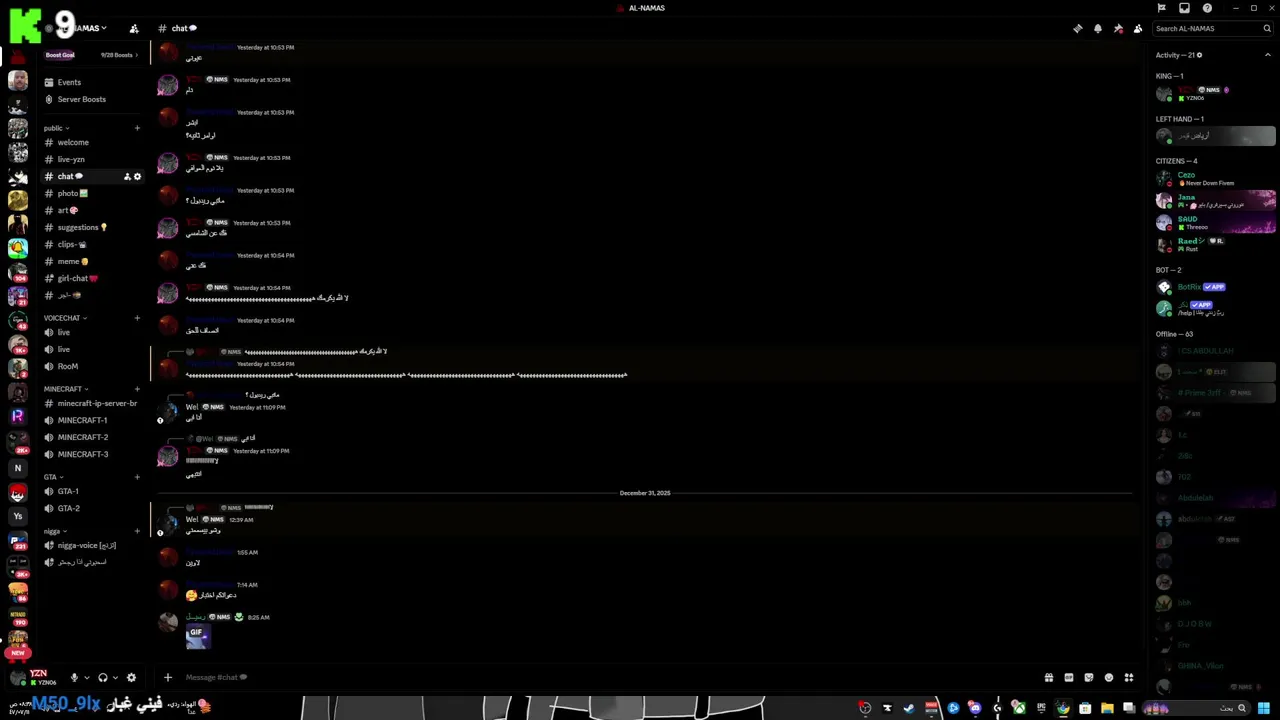Image resolution: width=1280 pixels, height=720 pixels.
Task: Open the gift icon in message bar
Action: 1048,677
